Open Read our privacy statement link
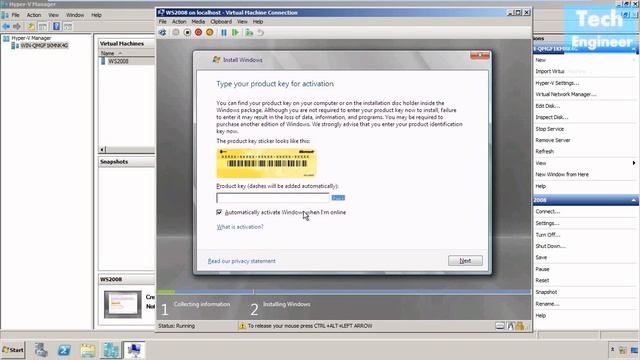Image resolution: width=640 pixels, height=360 pixels. (x=242, y=261)
